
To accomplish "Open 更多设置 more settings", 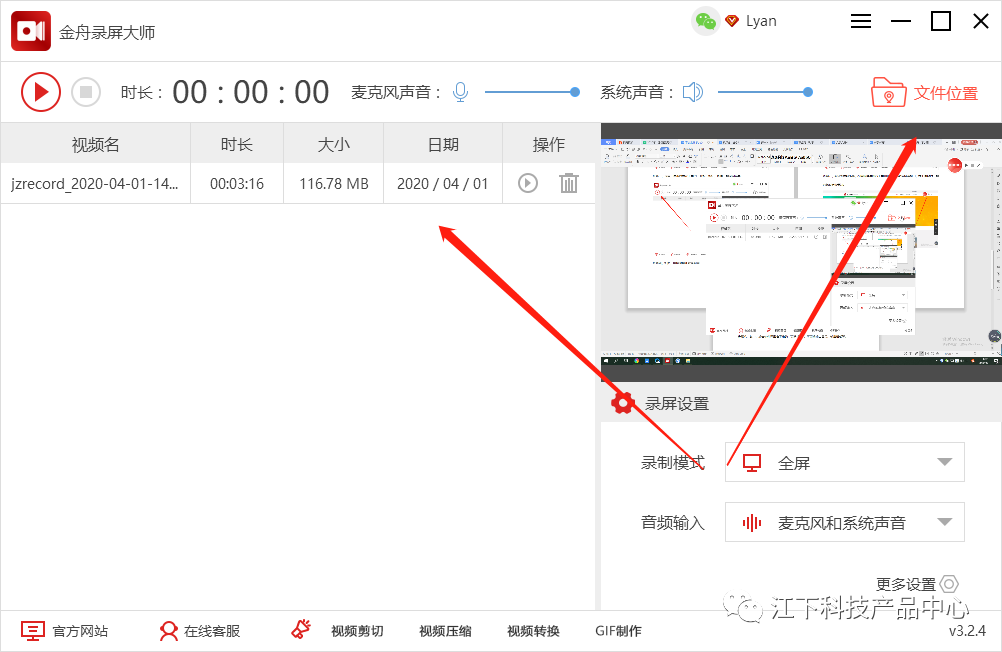I will coord(917,584).
